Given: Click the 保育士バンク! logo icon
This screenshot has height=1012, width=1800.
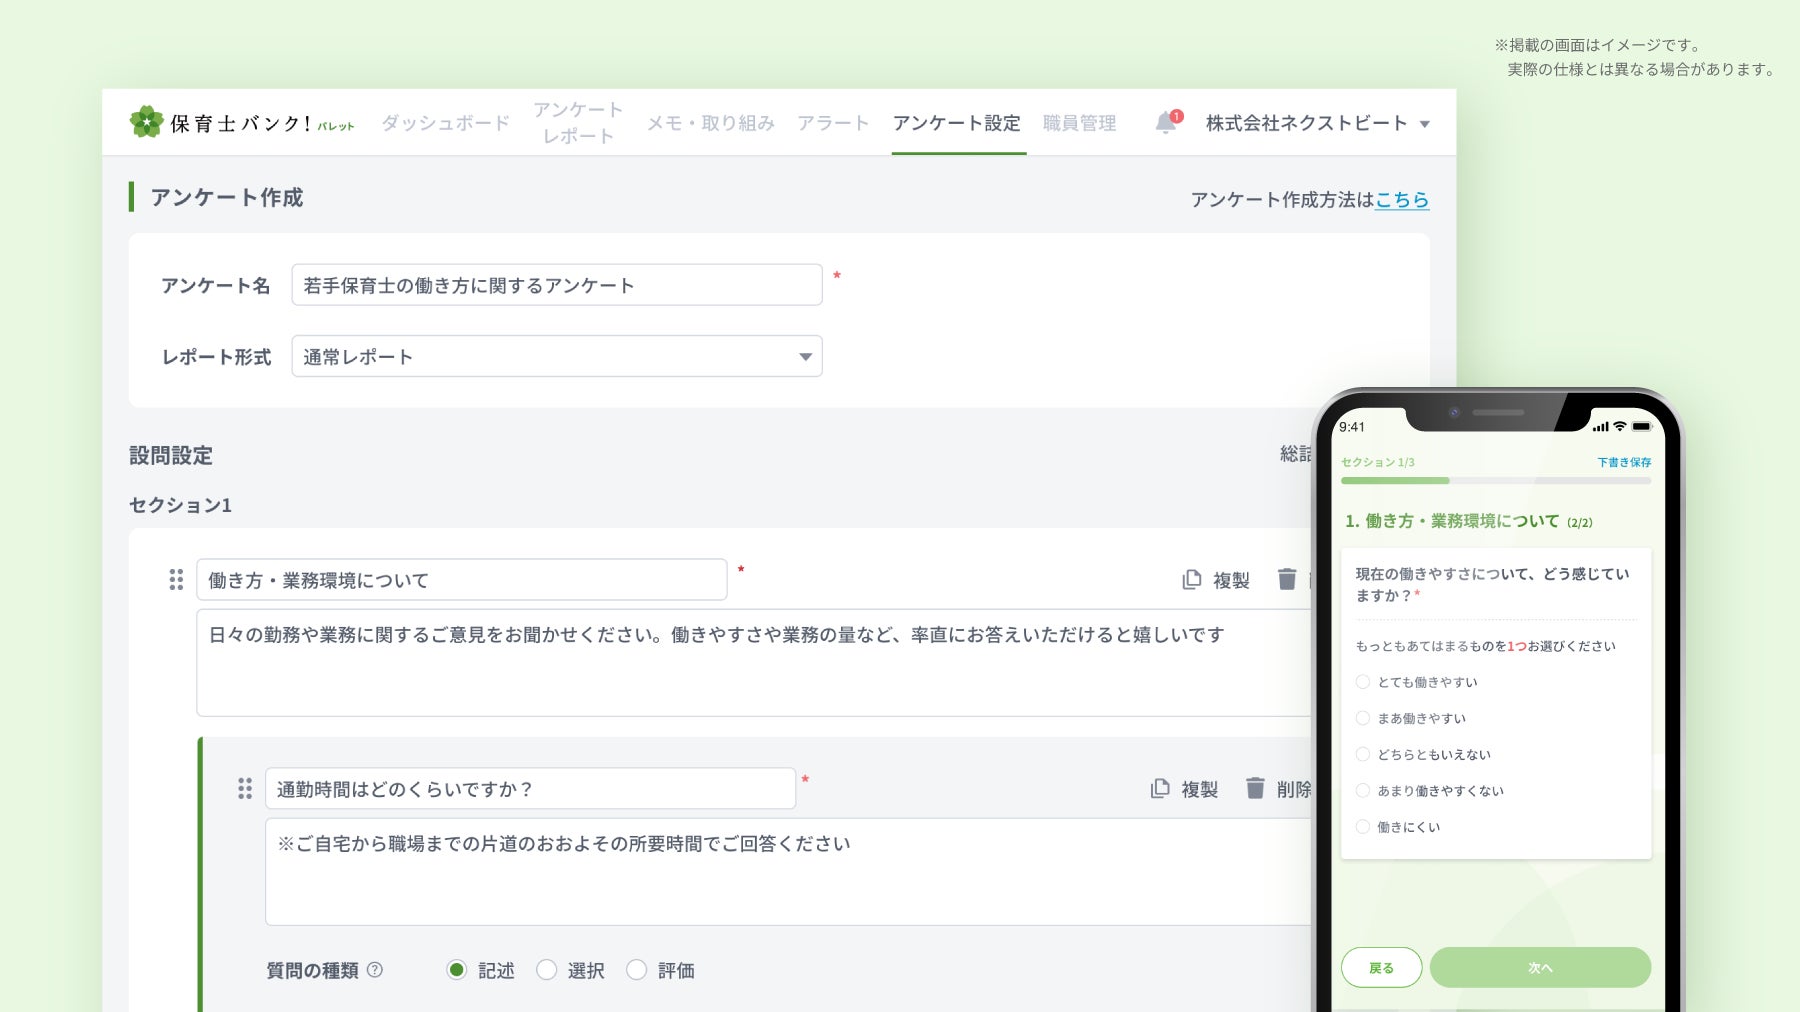Looking at the screenshot, I should pyautogui.click(x=146, y=122).
